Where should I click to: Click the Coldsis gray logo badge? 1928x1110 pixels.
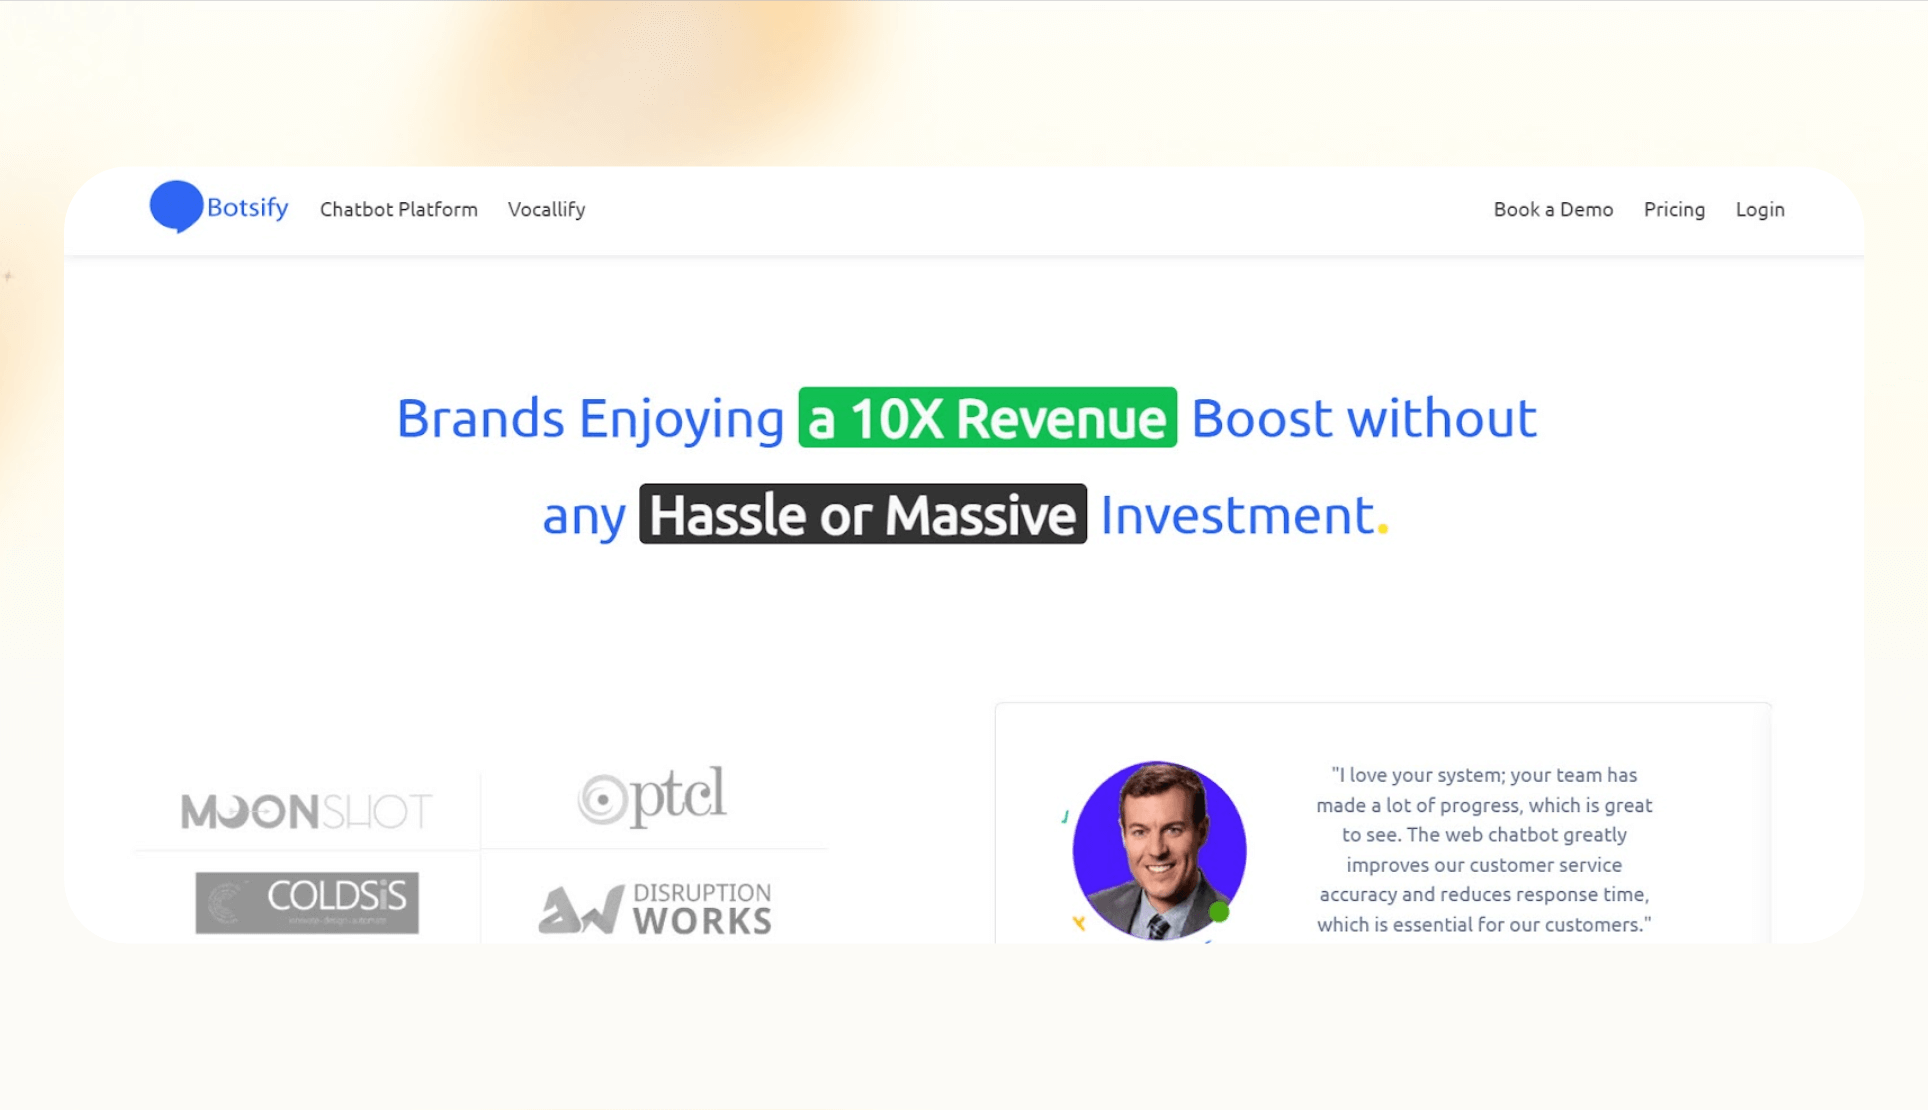click(x=307, y=902)
